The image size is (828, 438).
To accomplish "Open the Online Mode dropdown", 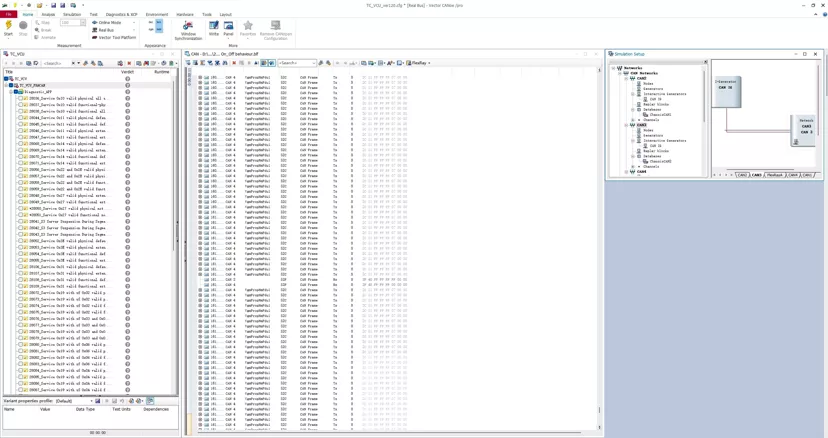I will (134, 23).
